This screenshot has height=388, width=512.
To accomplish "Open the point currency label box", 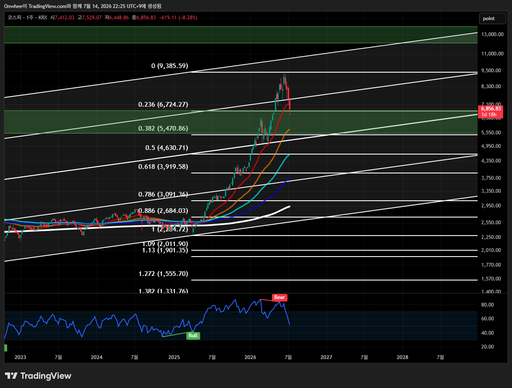I will point(492,19).
